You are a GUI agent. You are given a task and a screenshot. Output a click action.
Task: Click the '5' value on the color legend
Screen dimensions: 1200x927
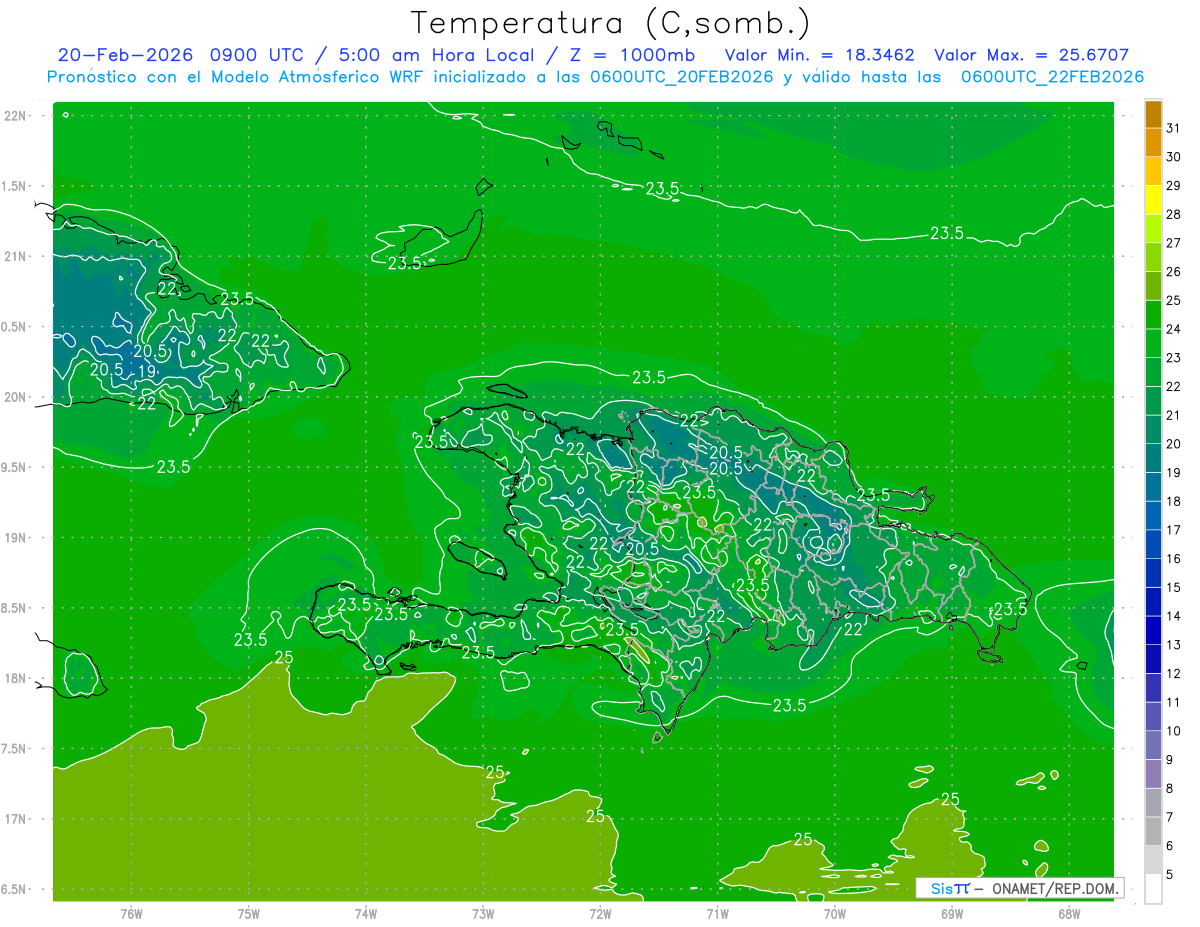[x=1170, y=874]
